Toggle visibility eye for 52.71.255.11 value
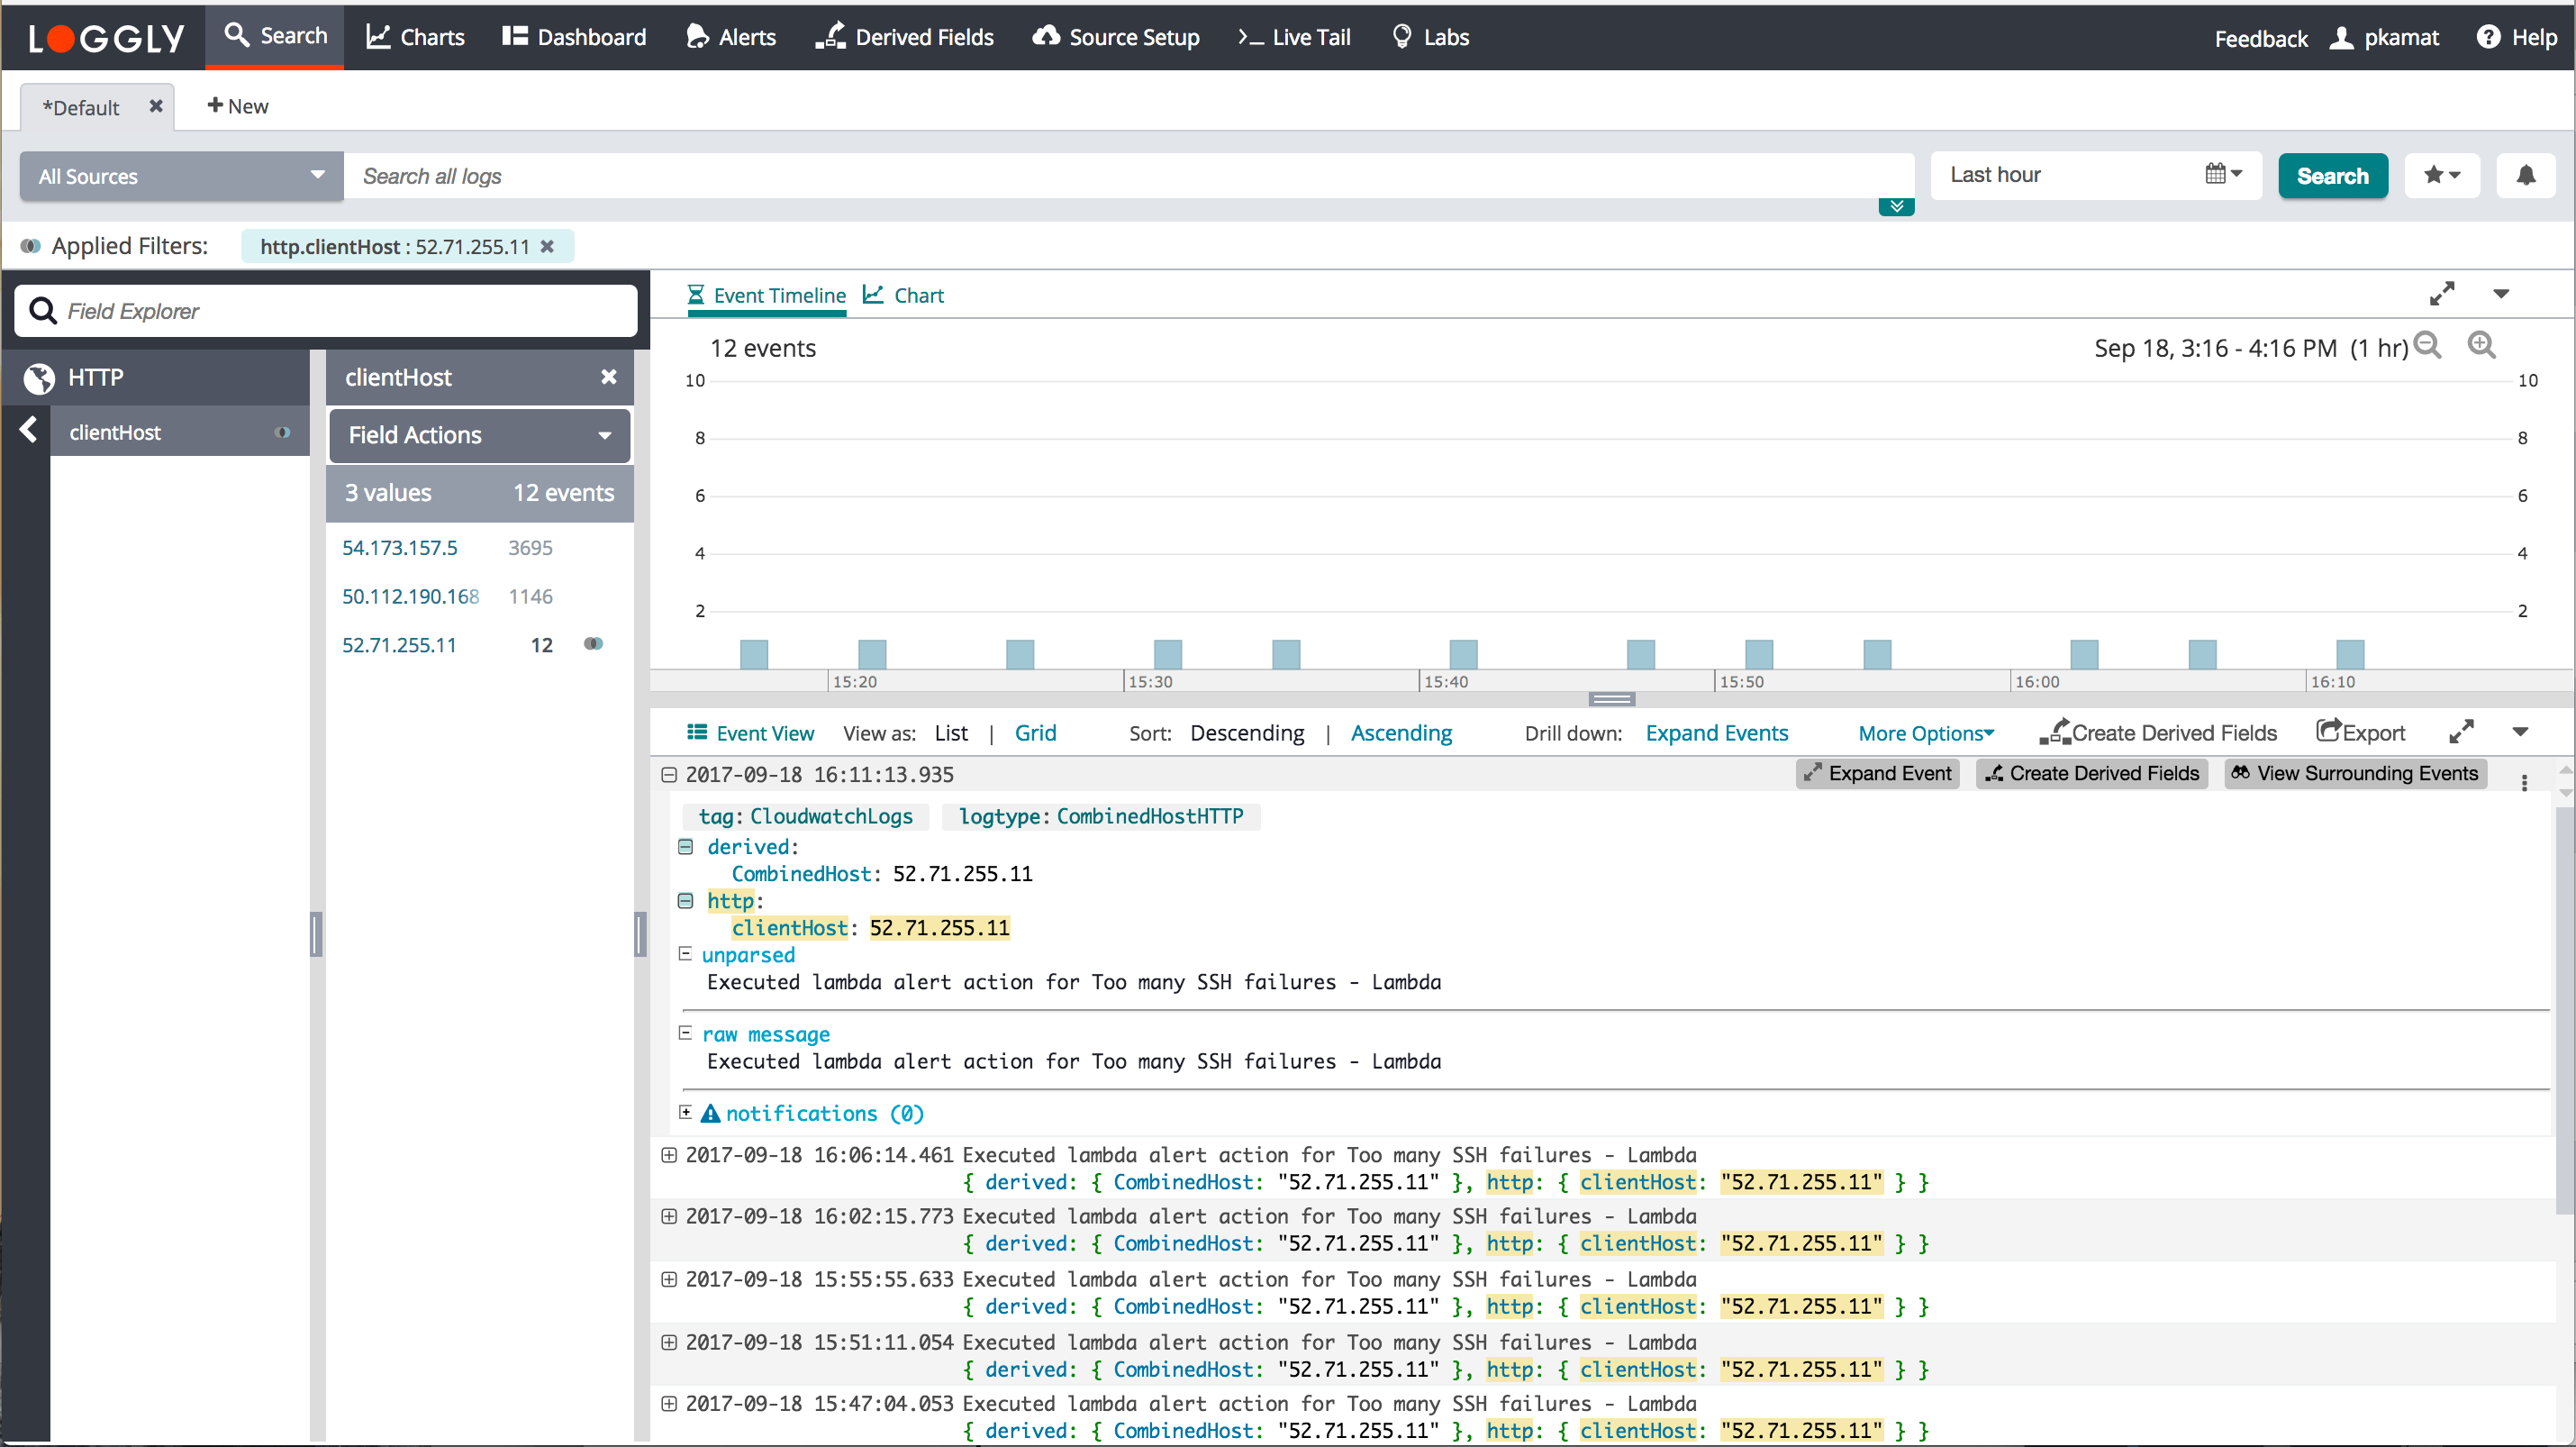2576x1447 pixels. (x=594, y=645)
